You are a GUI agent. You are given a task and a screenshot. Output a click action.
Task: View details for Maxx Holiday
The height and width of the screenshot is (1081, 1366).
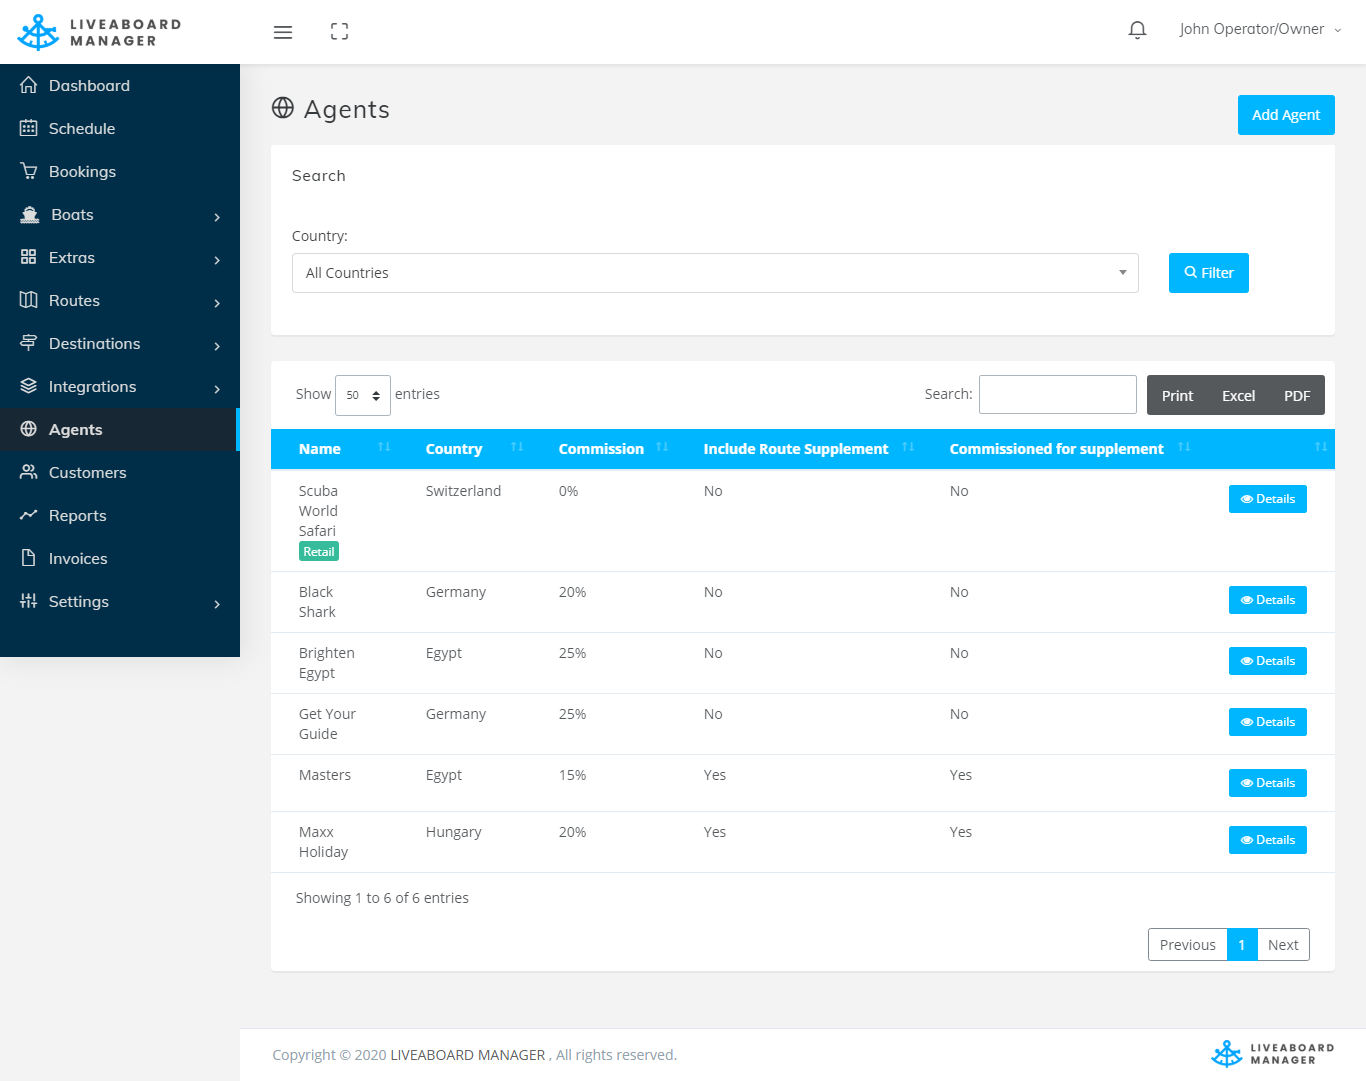pyautogui.click(x=1267, y=840)
